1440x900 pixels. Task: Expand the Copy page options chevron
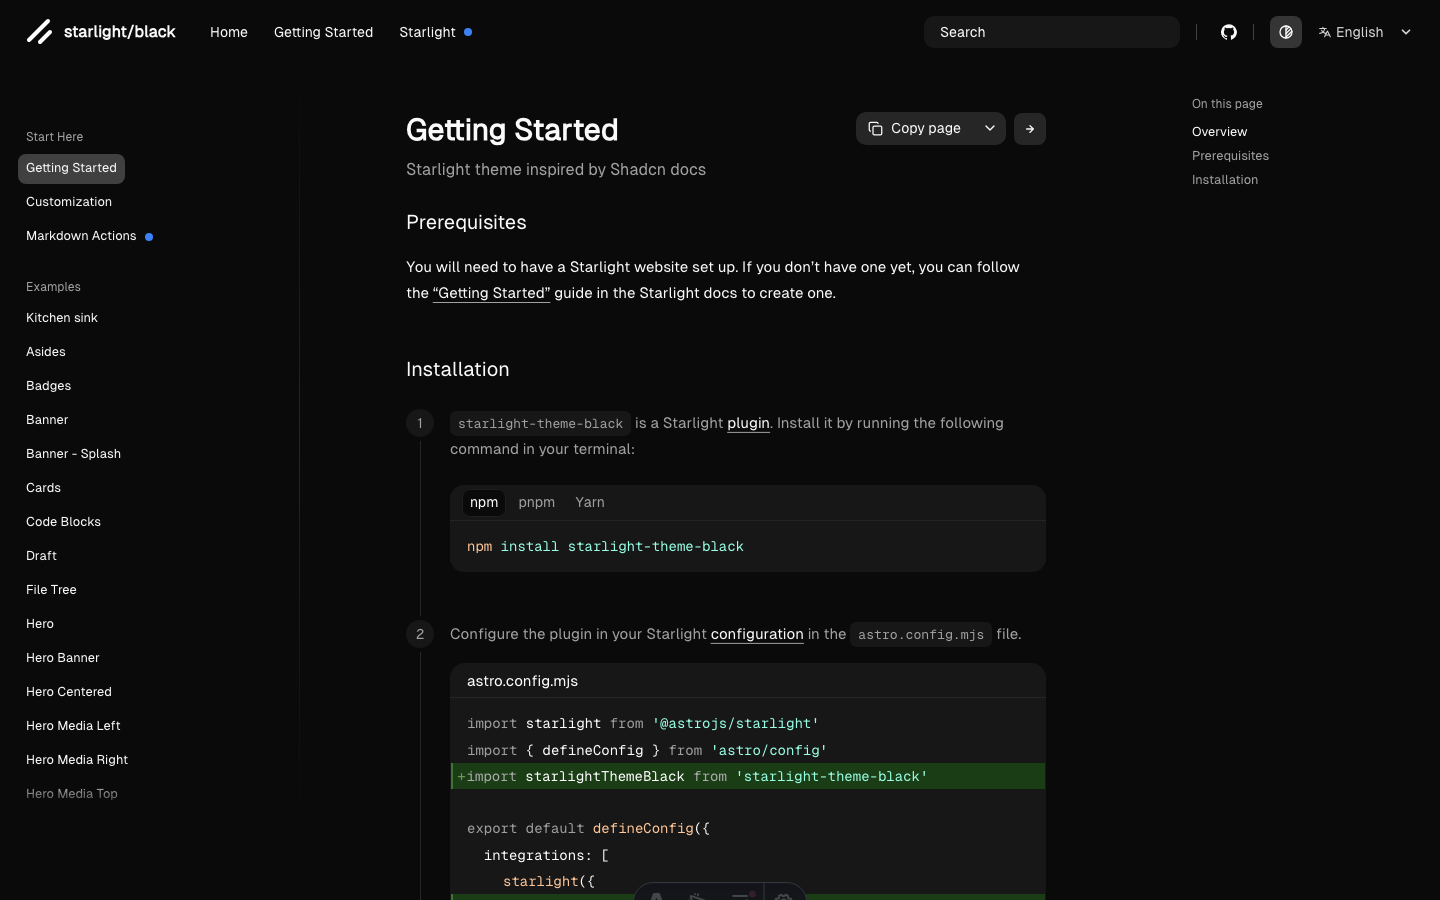click(990, 128)
